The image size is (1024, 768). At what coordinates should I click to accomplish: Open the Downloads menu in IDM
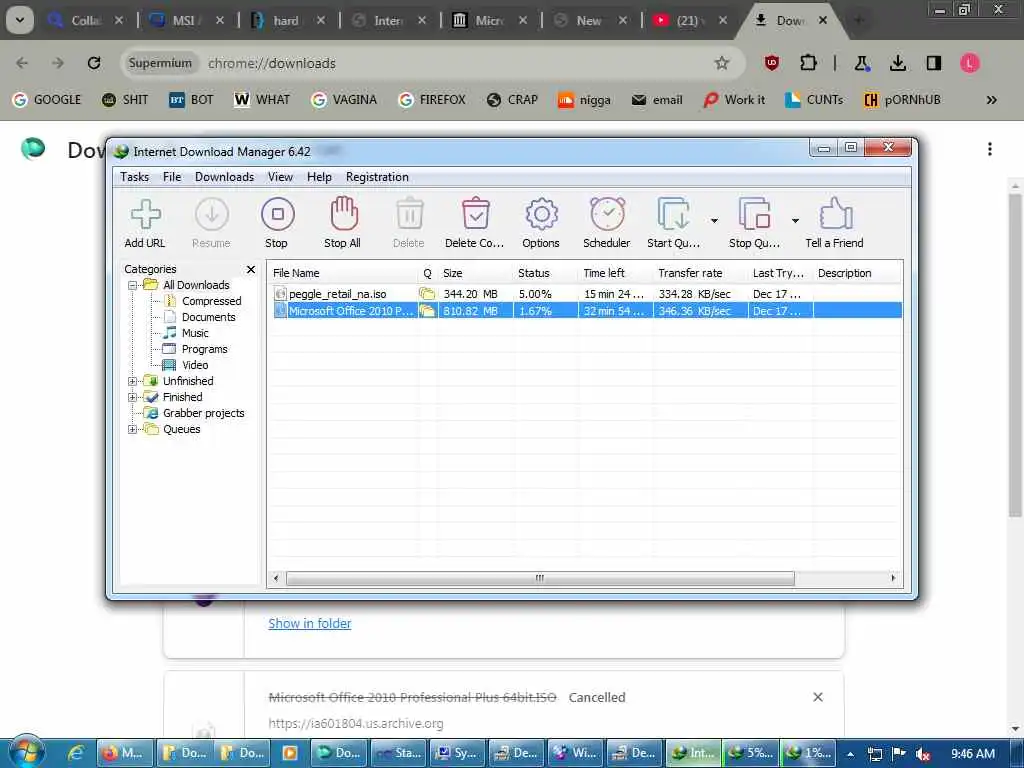point(224,177)
